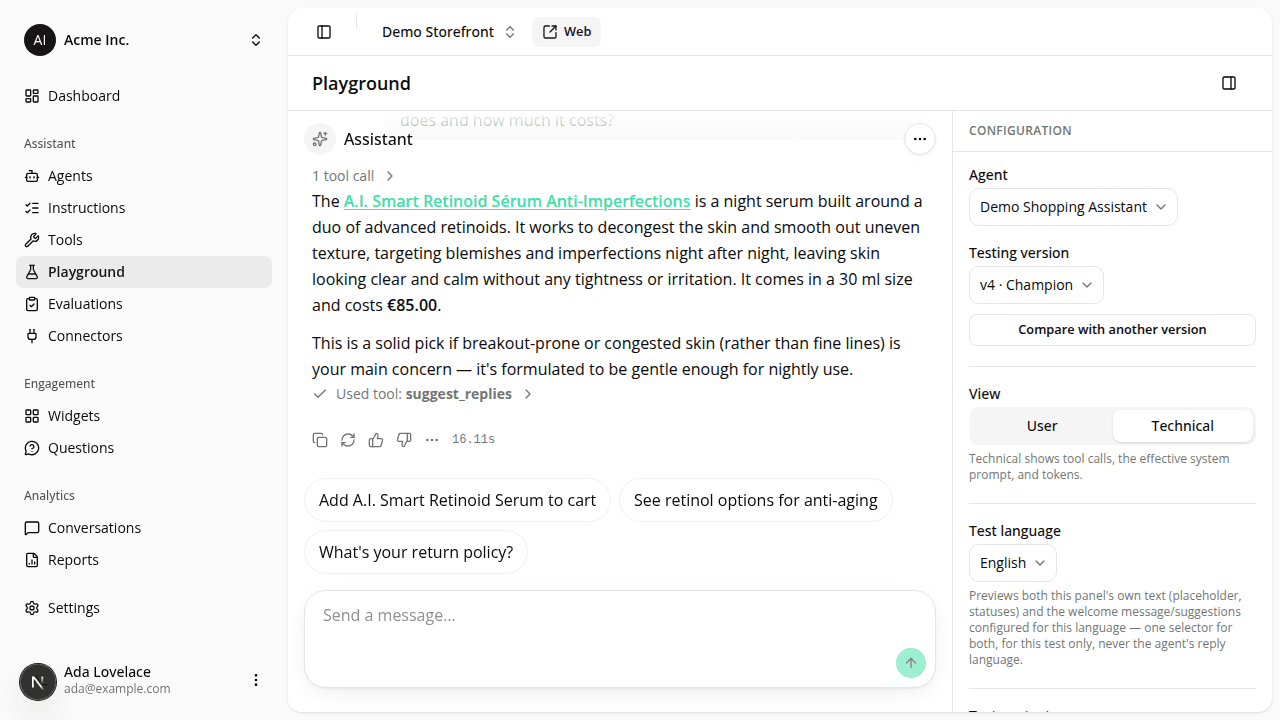
Task: Click the Assistant sparkle avatar icon
Action: tap(320, 139)
